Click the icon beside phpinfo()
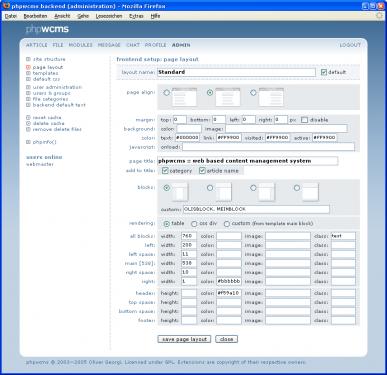The width and height of the screenshot is (387, 375). pos(28,142)
